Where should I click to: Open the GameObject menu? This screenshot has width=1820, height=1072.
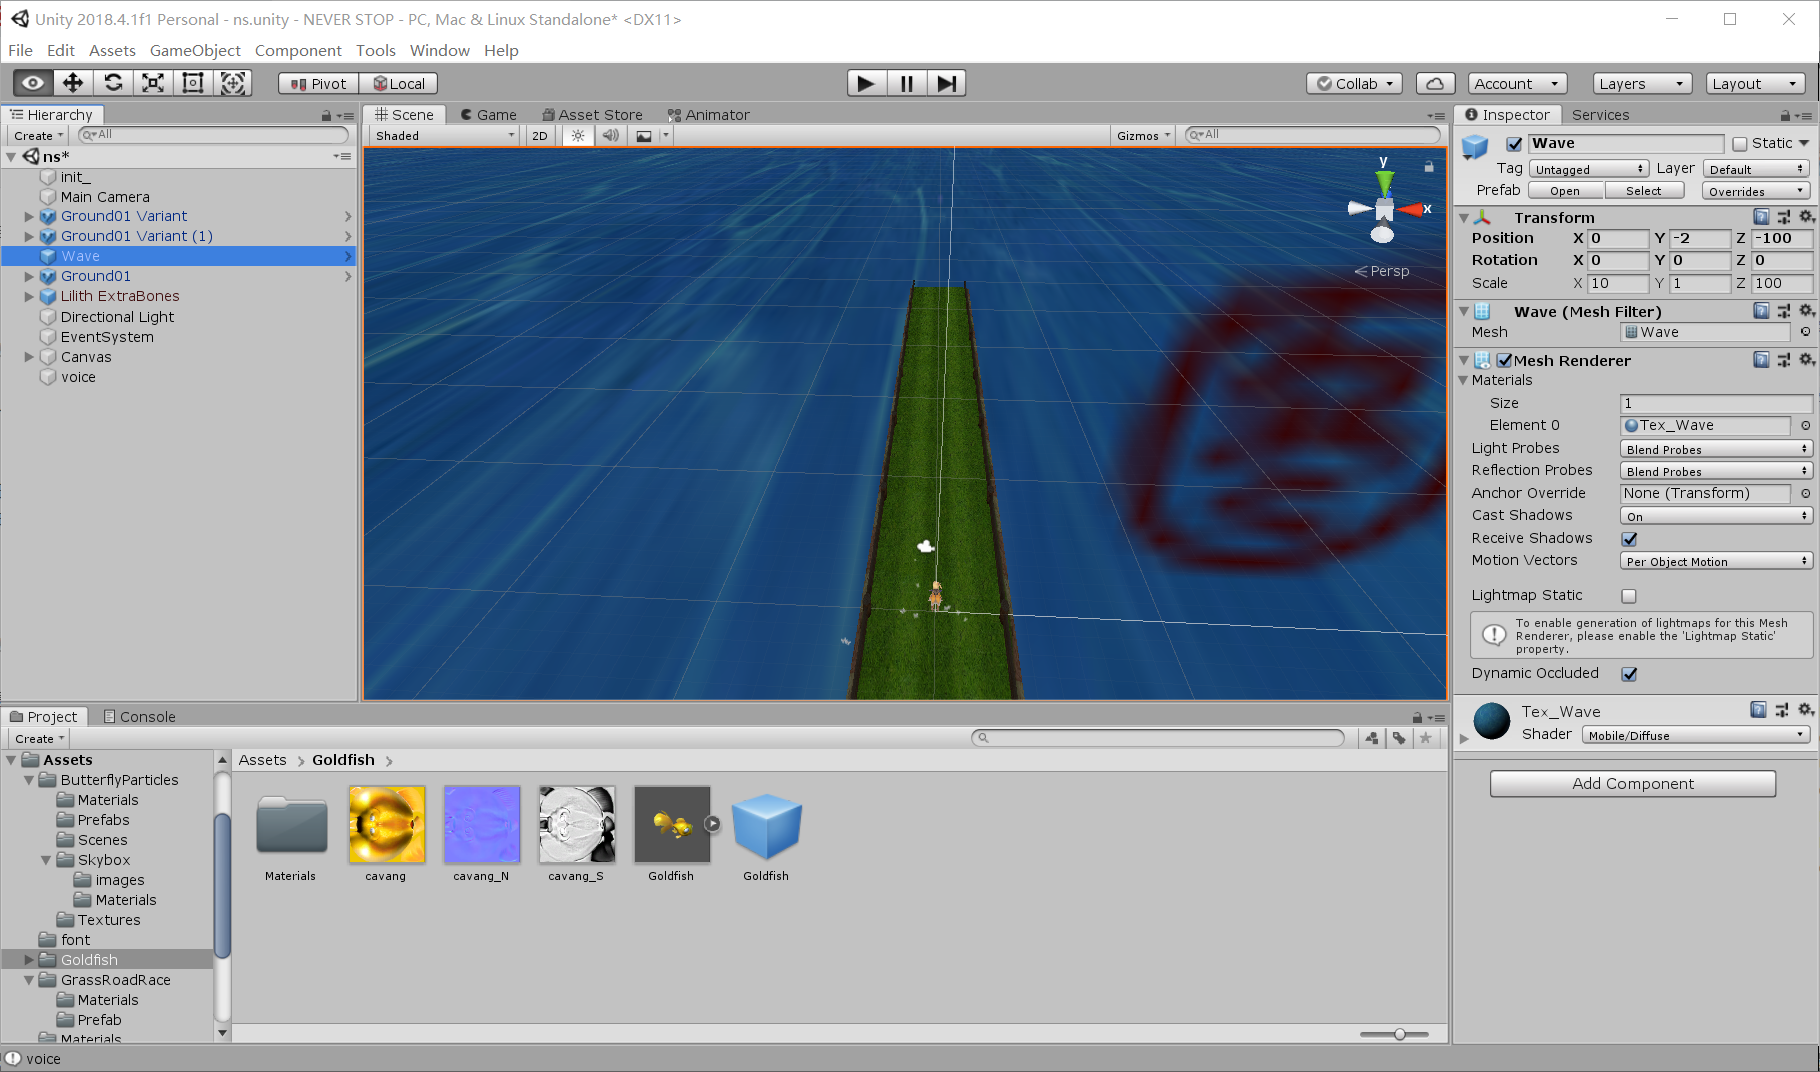coord(195,50)
